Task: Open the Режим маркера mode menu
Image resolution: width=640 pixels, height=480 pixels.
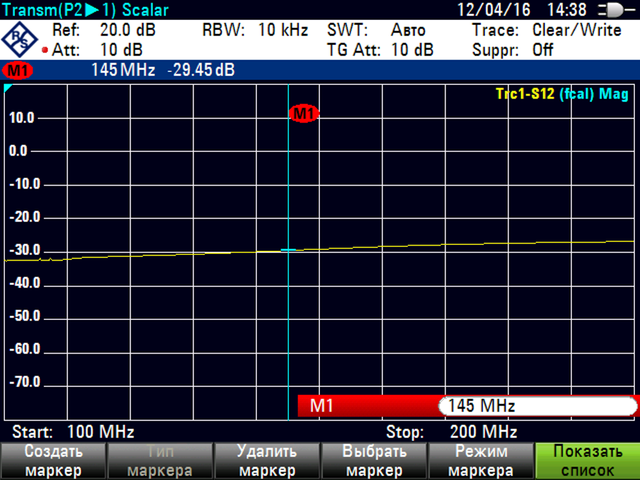Action: tap(480, 460)
